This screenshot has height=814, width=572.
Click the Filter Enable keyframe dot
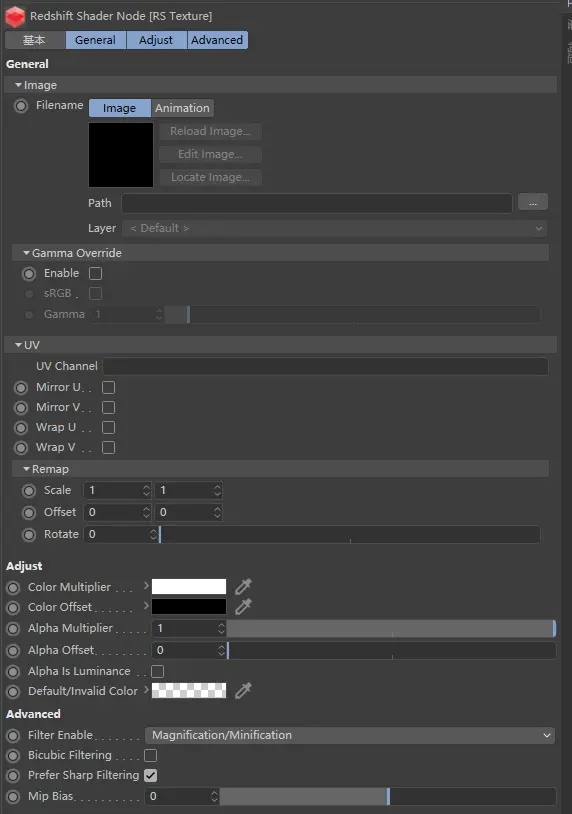(x=13, y=736)
